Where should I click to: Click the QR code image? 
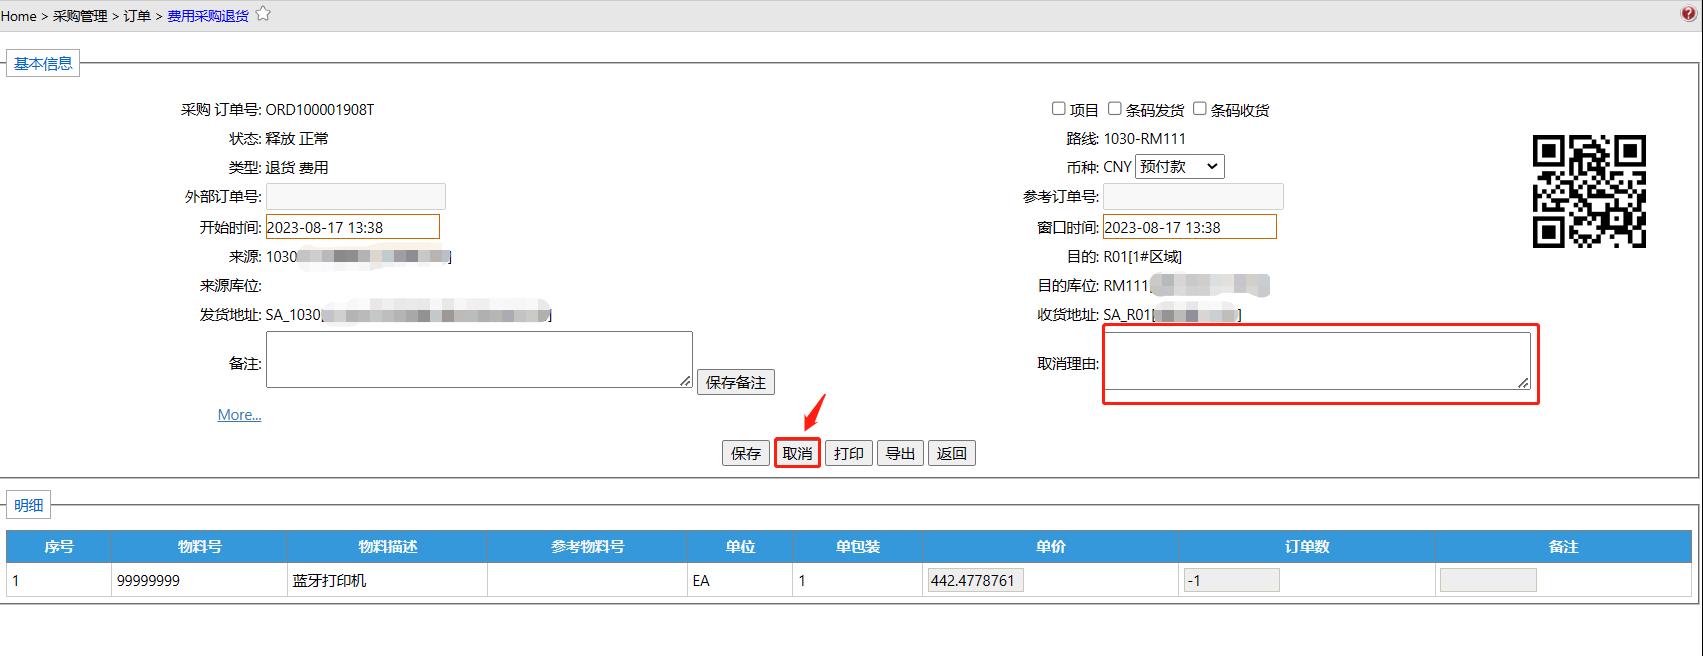[1589, 191]
